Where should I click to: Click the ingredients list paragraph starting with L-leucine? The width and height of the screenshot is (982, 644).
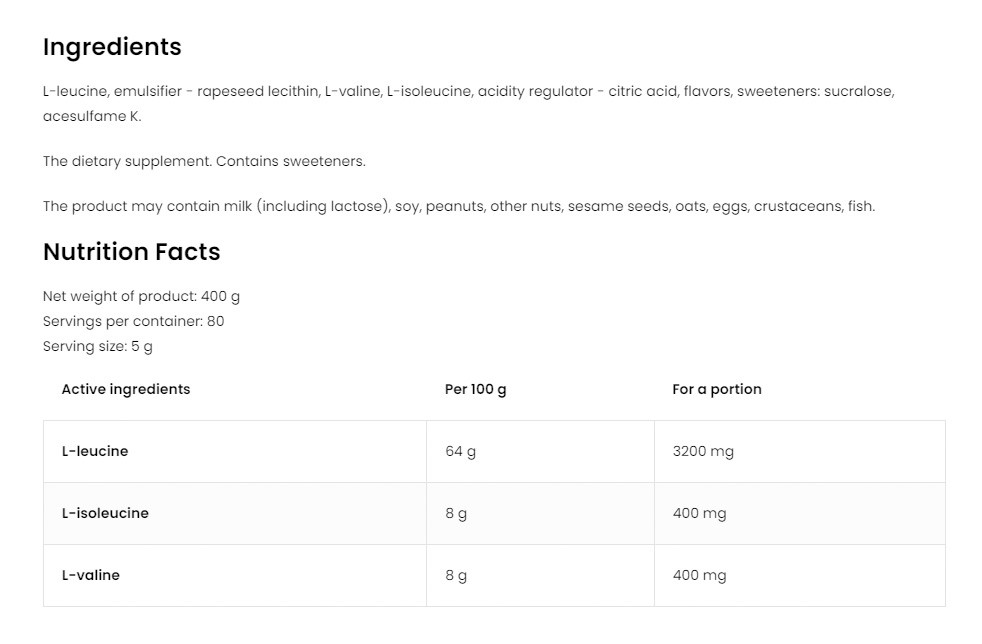click(468, 92)
